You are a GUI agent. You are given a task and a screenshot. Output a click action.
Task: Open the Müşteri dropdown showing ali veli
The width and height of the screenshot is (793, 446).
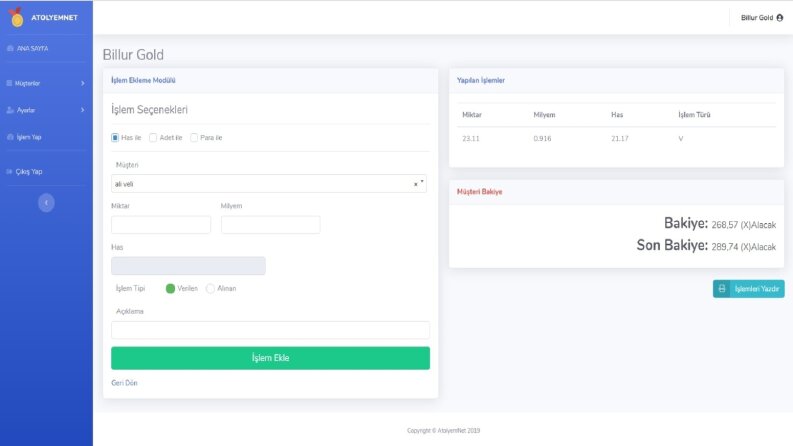pos(269,184)
